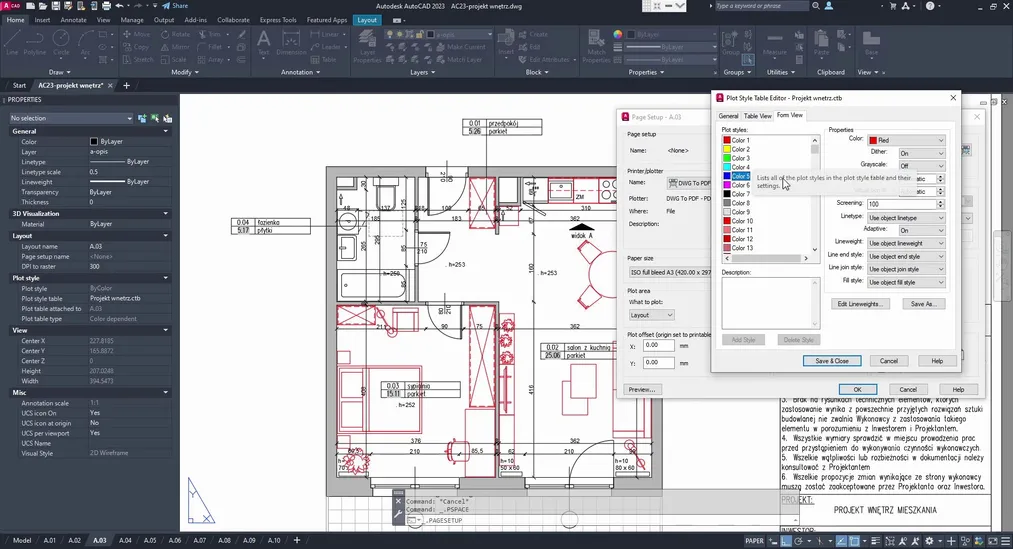Image resolution: width=1013 pixels, height=549 pixels.
Task: Open the A.05 layout tab
Action: pyautogui.click(x=150, y=540)
